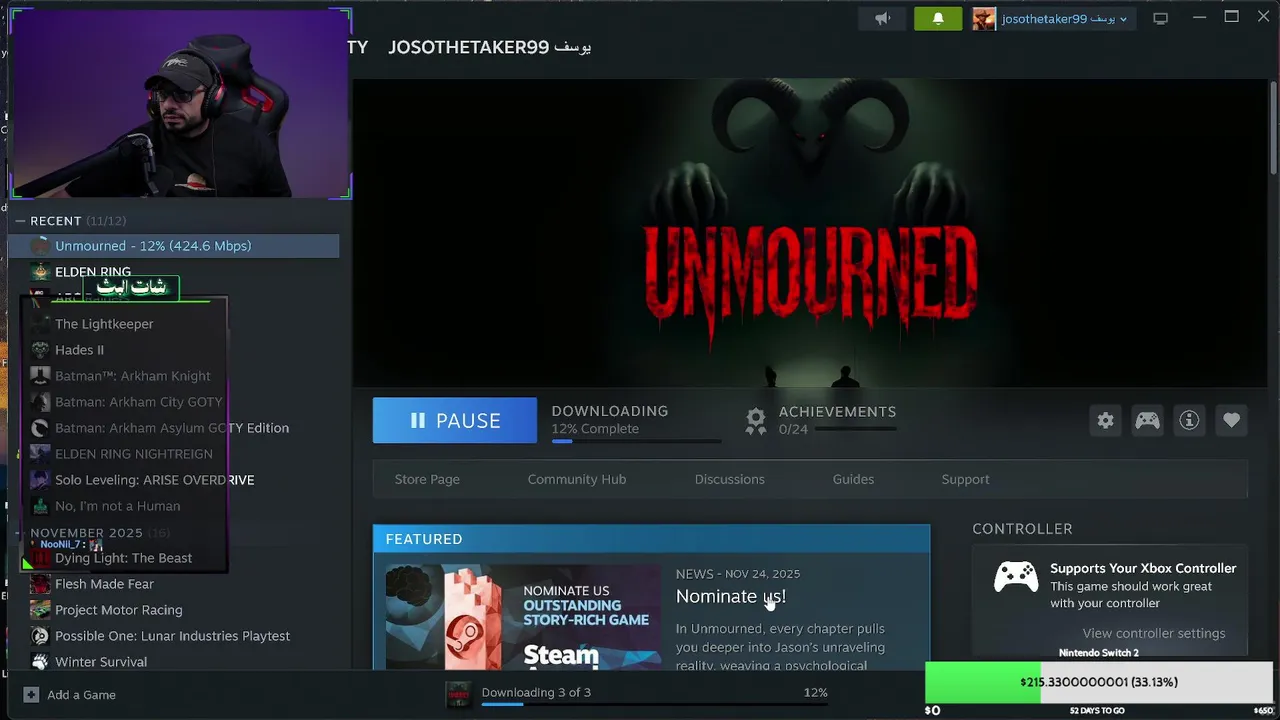Click the Hades II game icon
This screenshot has width=1280, height=720.
[x=40, y=350]
